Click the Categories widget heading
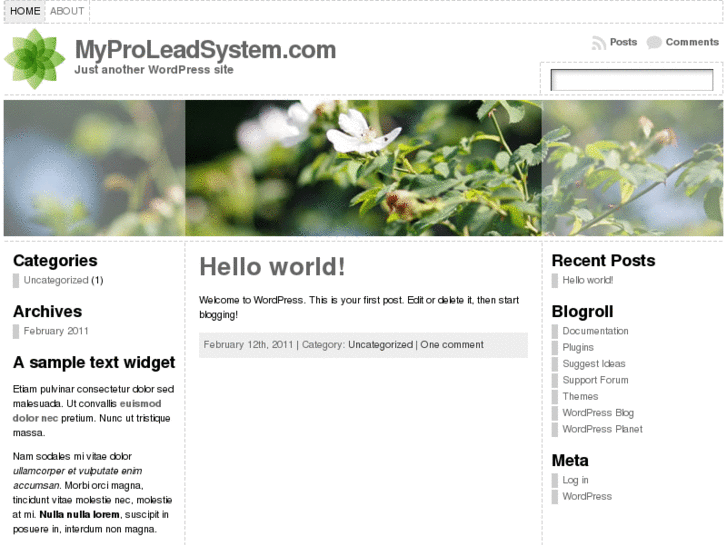This screenshot has width=727, height=545. coord(55,261)
